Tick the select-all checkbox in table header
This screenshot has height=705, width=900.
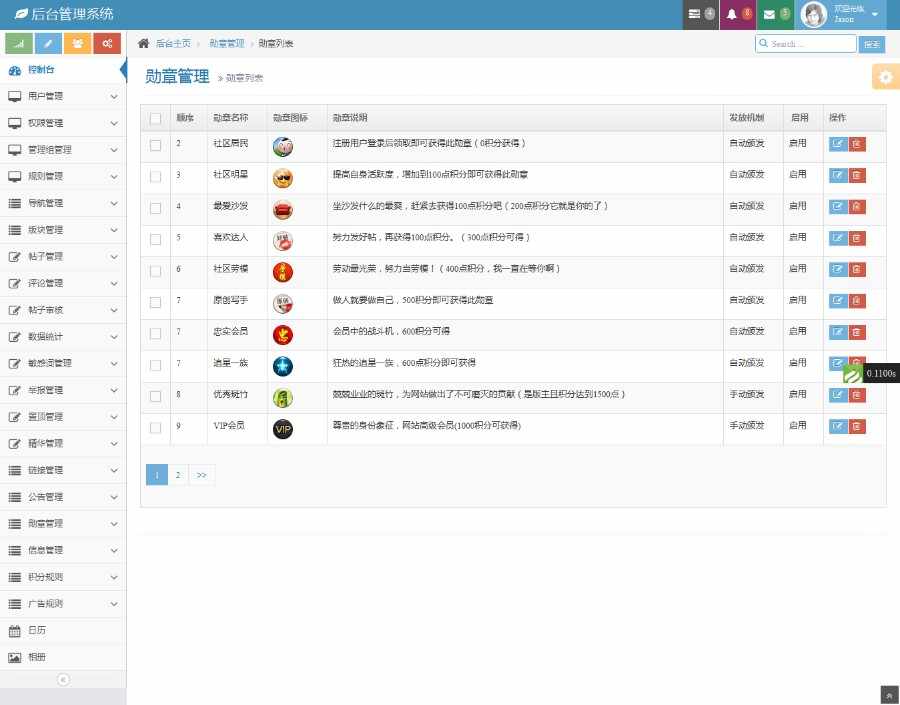(x=156, y=118)
